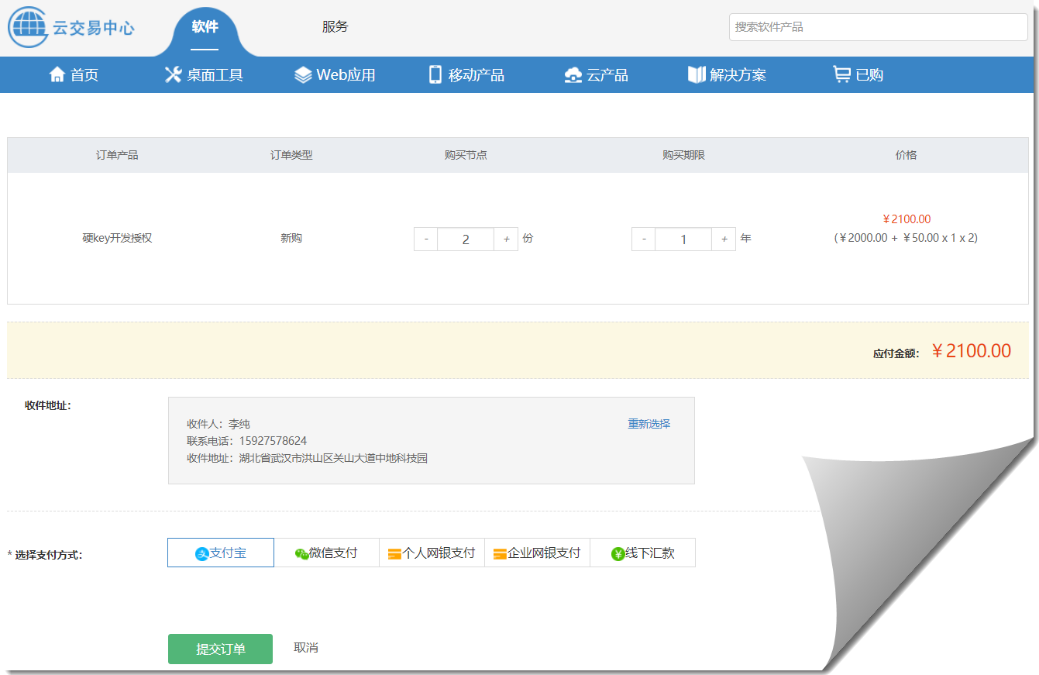Decrease 购买节点 quantity with minus

pos(426,239)
